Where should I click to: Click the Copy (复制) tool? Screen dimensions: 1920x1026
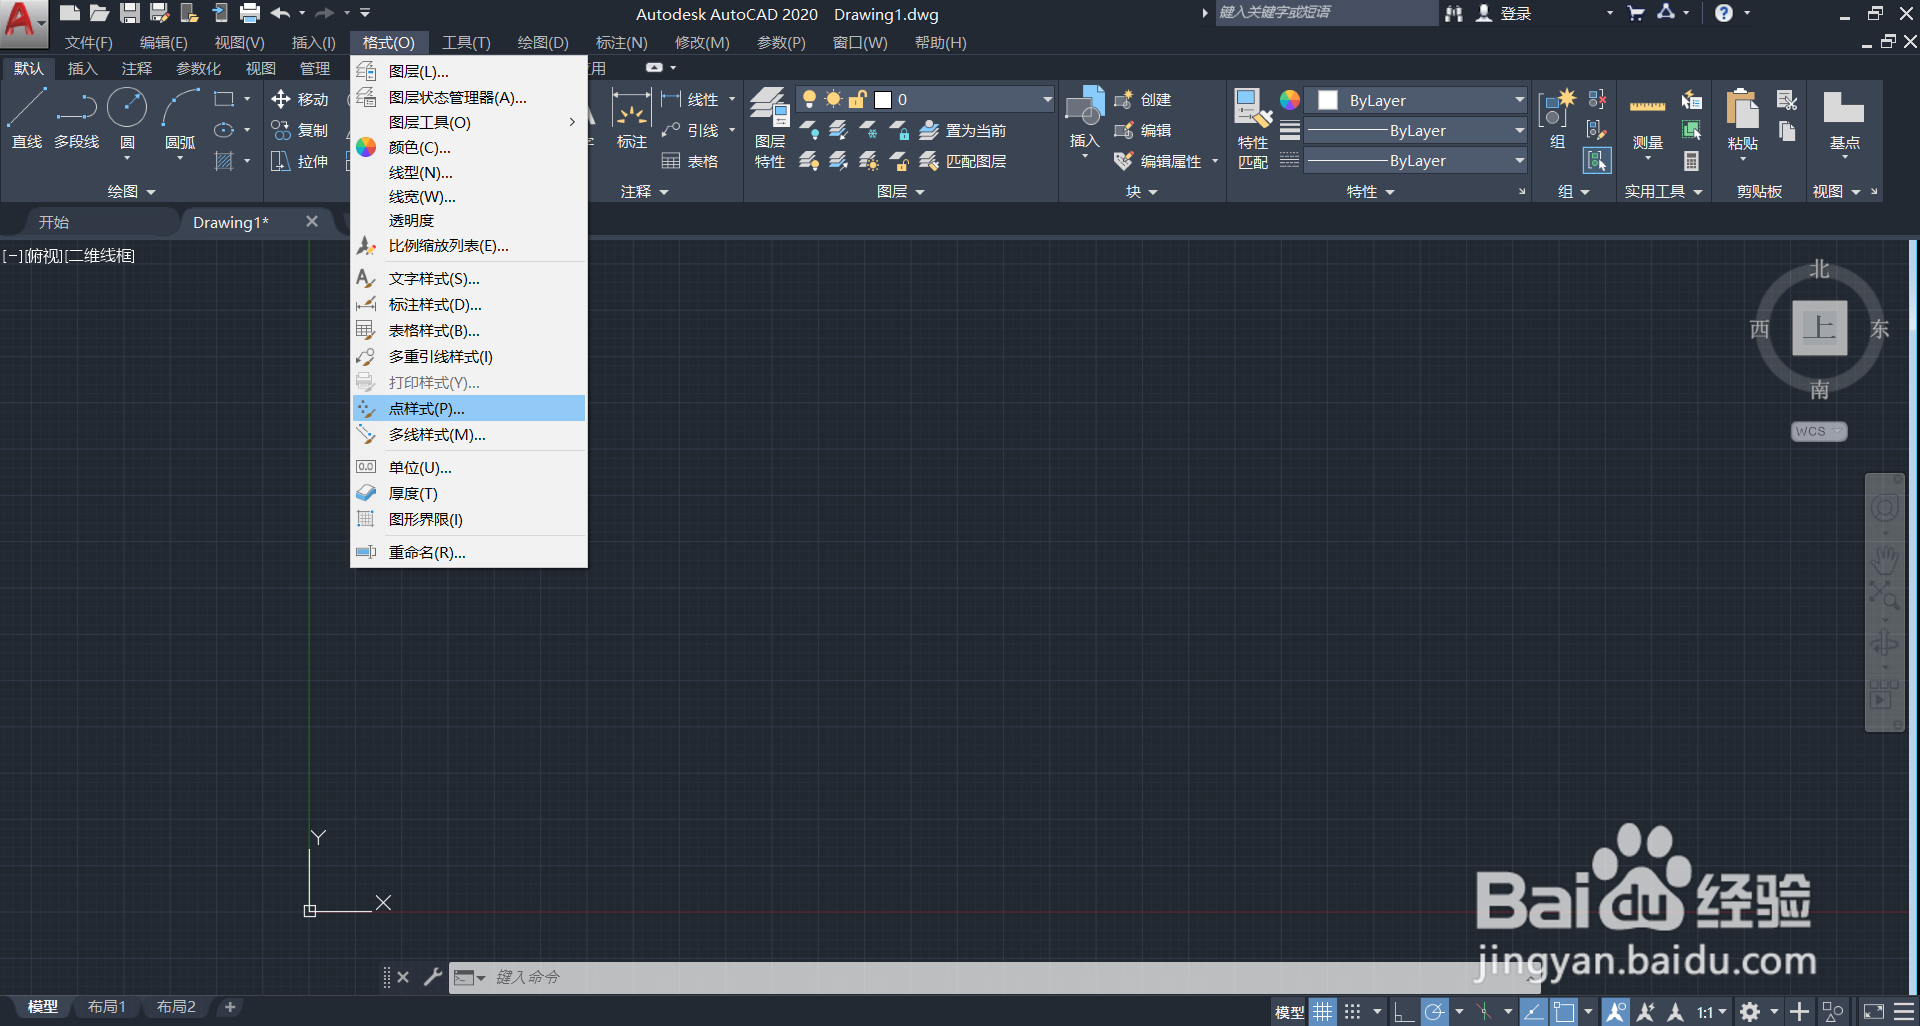coord(300,130)
